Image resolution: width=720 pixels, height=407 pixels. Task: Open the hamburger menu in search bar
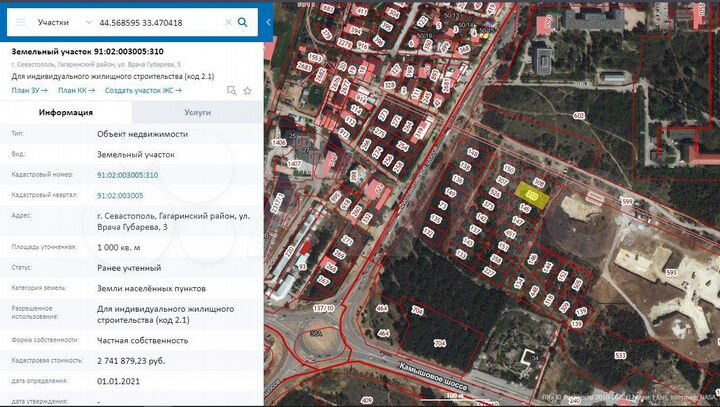(20, 21)
